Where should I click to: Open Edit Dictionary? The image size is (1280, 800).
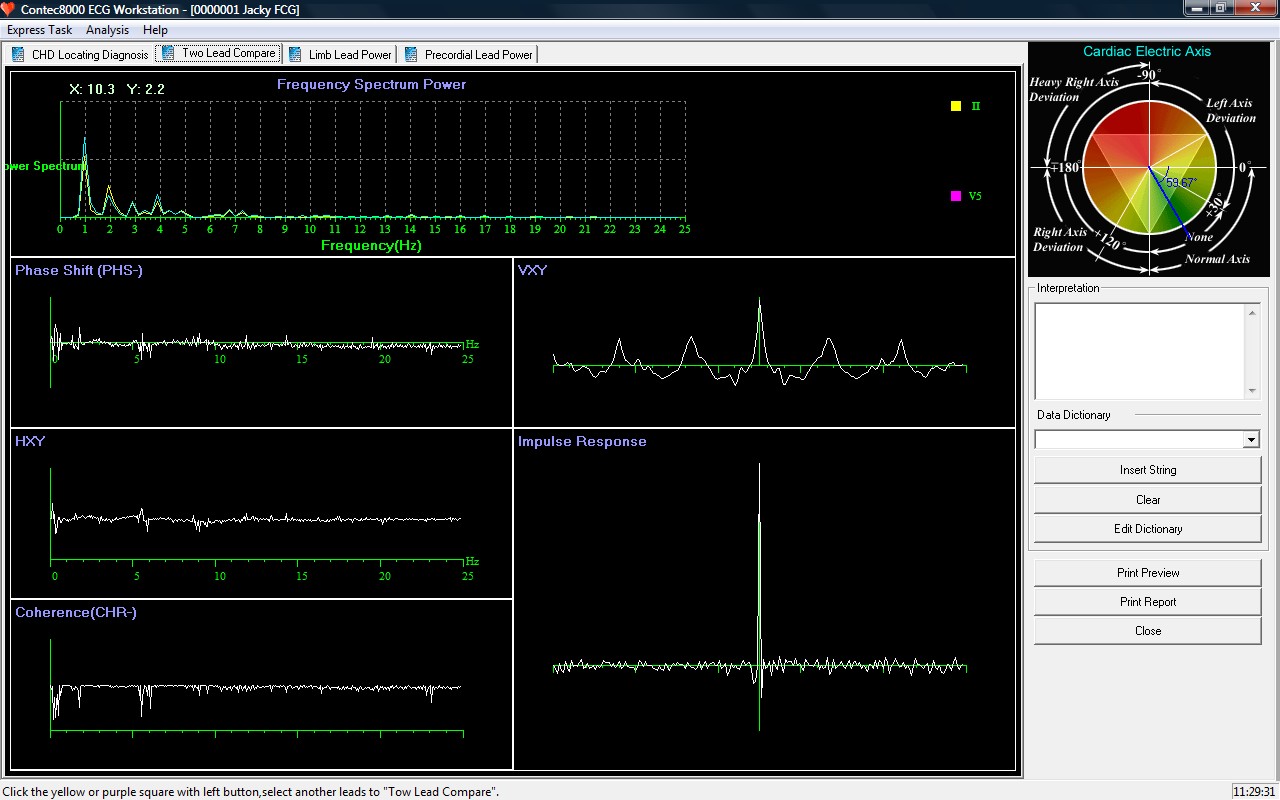pyautogui.click(x=1147, y=529)
